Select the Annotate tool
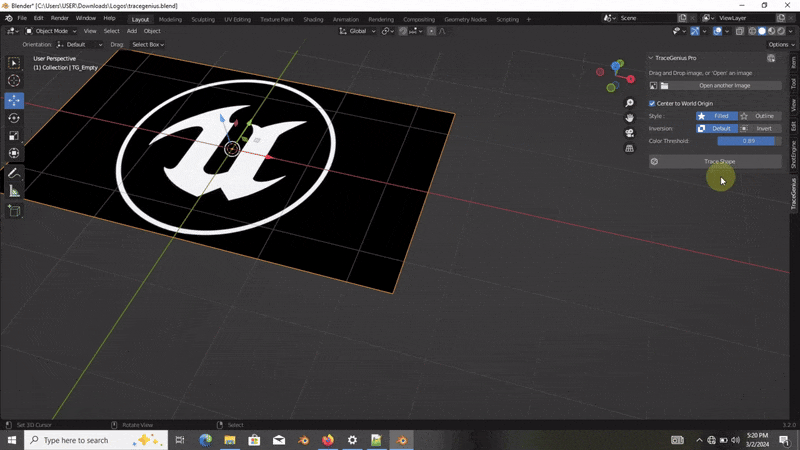The image size is (800, 450). [x=14, y=173]
